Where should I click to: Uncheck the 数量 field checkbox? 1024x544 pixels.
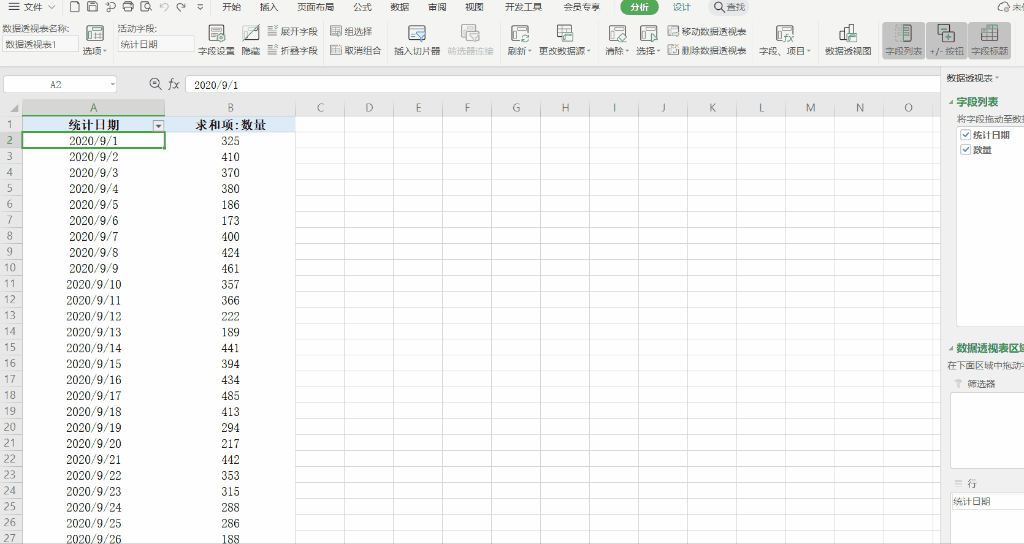965,150
